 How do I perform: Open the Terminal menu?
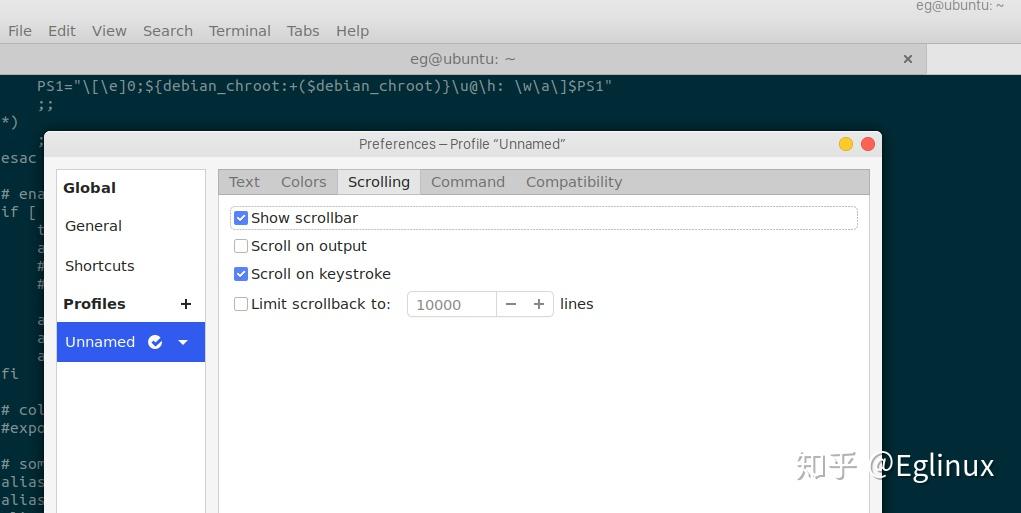click(240, 31)
